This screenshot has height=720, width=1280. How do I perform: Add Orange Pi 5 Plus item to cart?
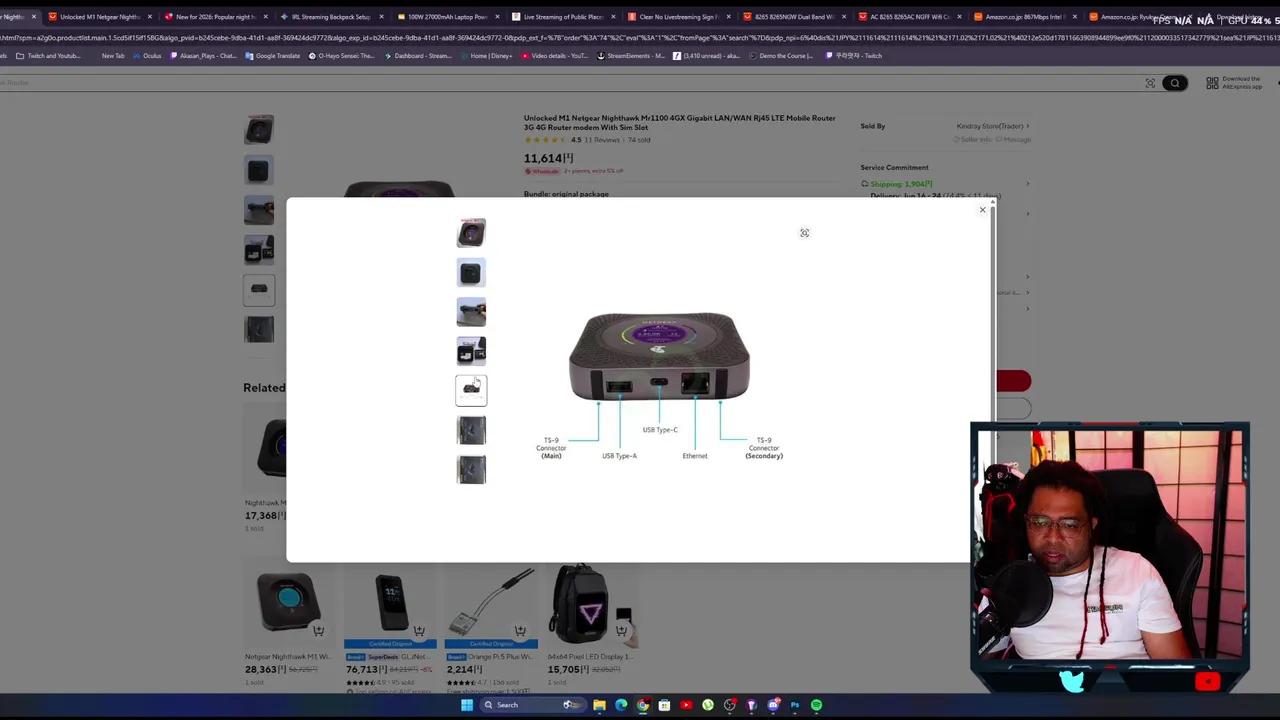[520, 630]
